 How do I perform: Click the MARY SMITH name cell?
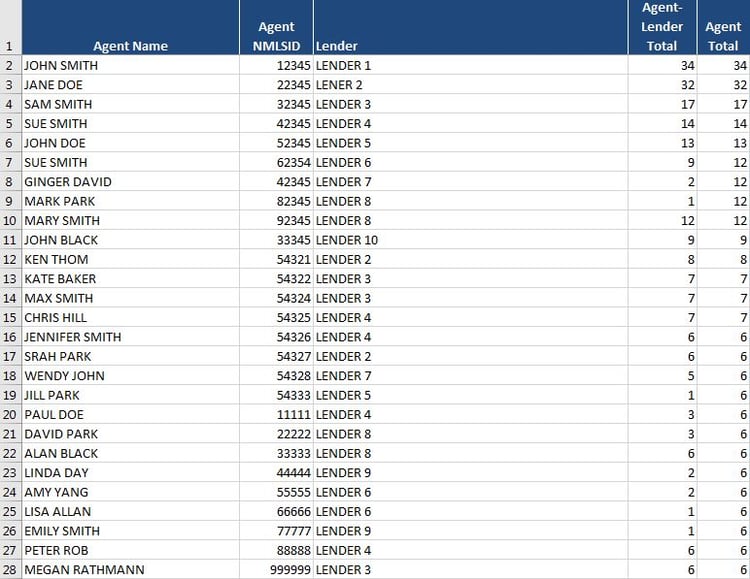pyautogui.click(x=130, y=220)
